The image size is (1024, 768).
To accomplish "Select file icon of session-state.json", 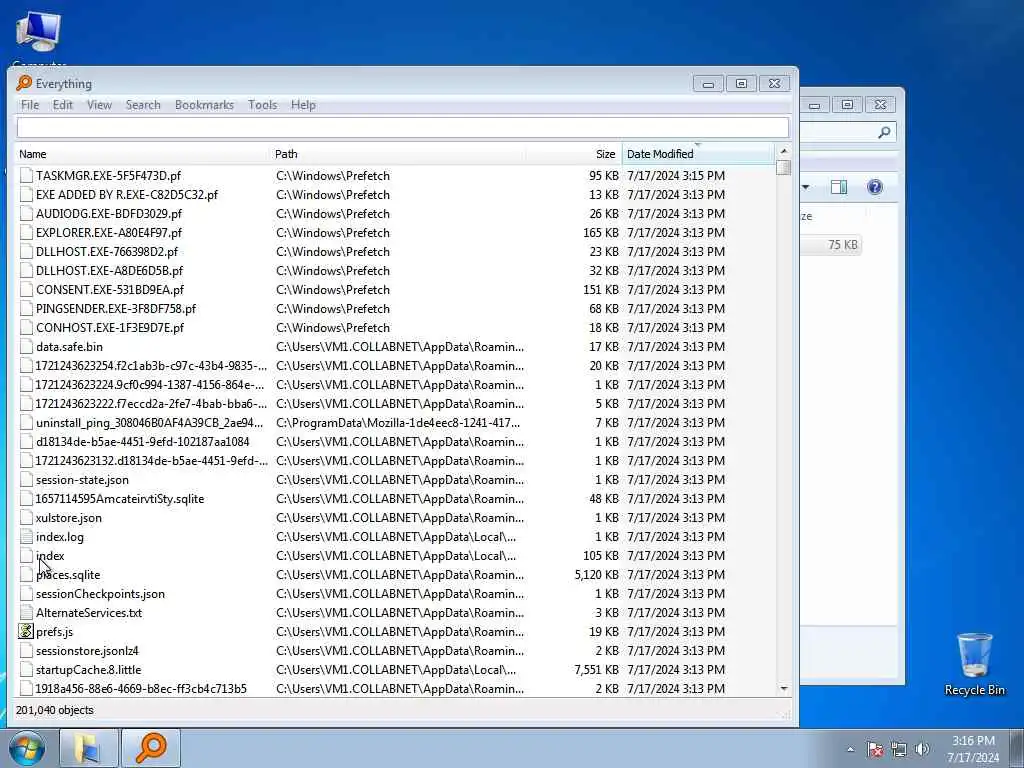I will 26,479.
